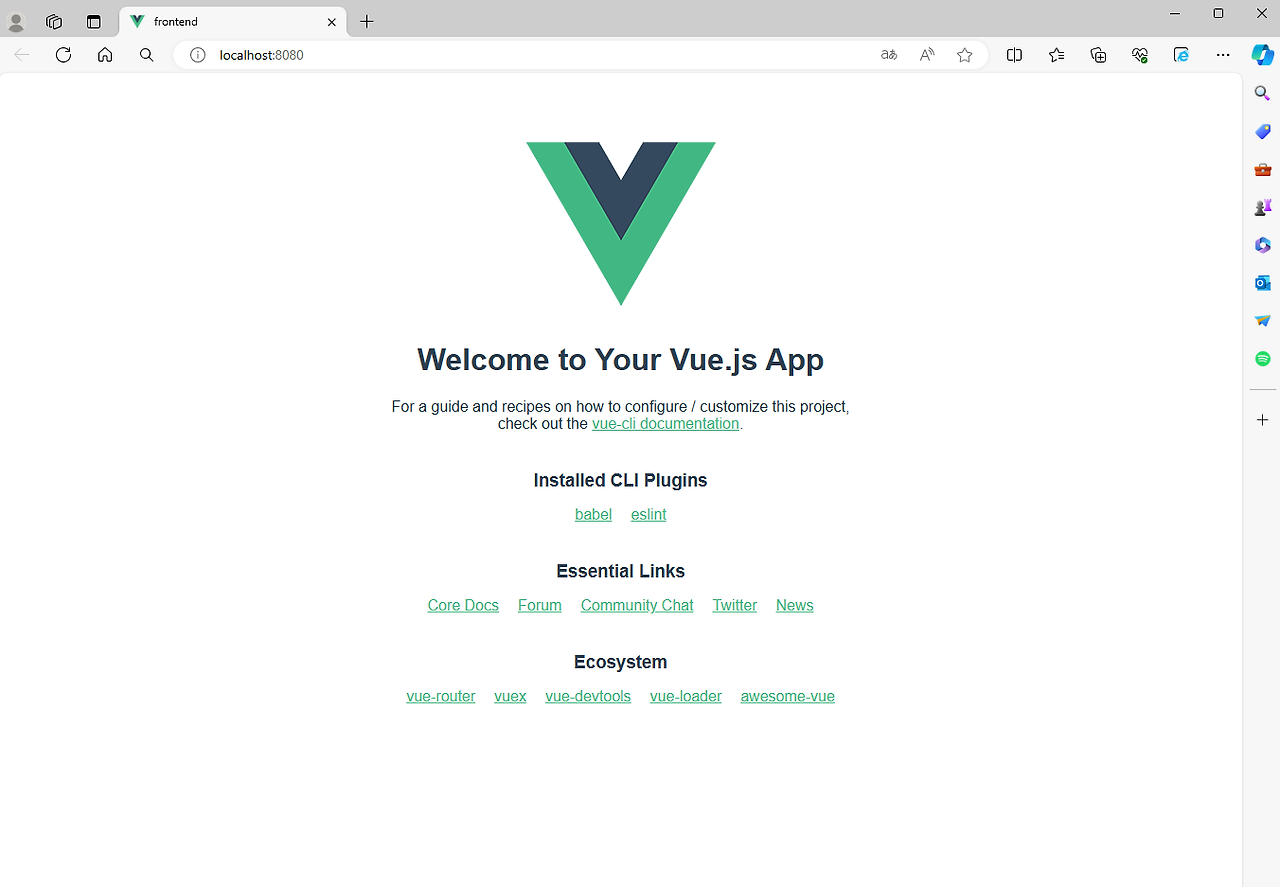Open the Collections icon in the toolbar
Image resolution: width=1280 pixels, height=887 pixels.
1098,55
